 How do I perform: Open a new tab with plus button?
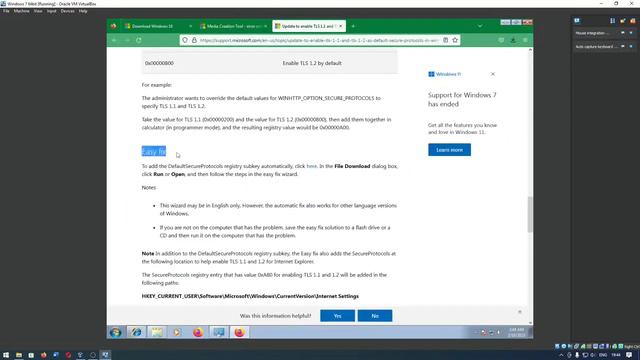coord(353,26)
